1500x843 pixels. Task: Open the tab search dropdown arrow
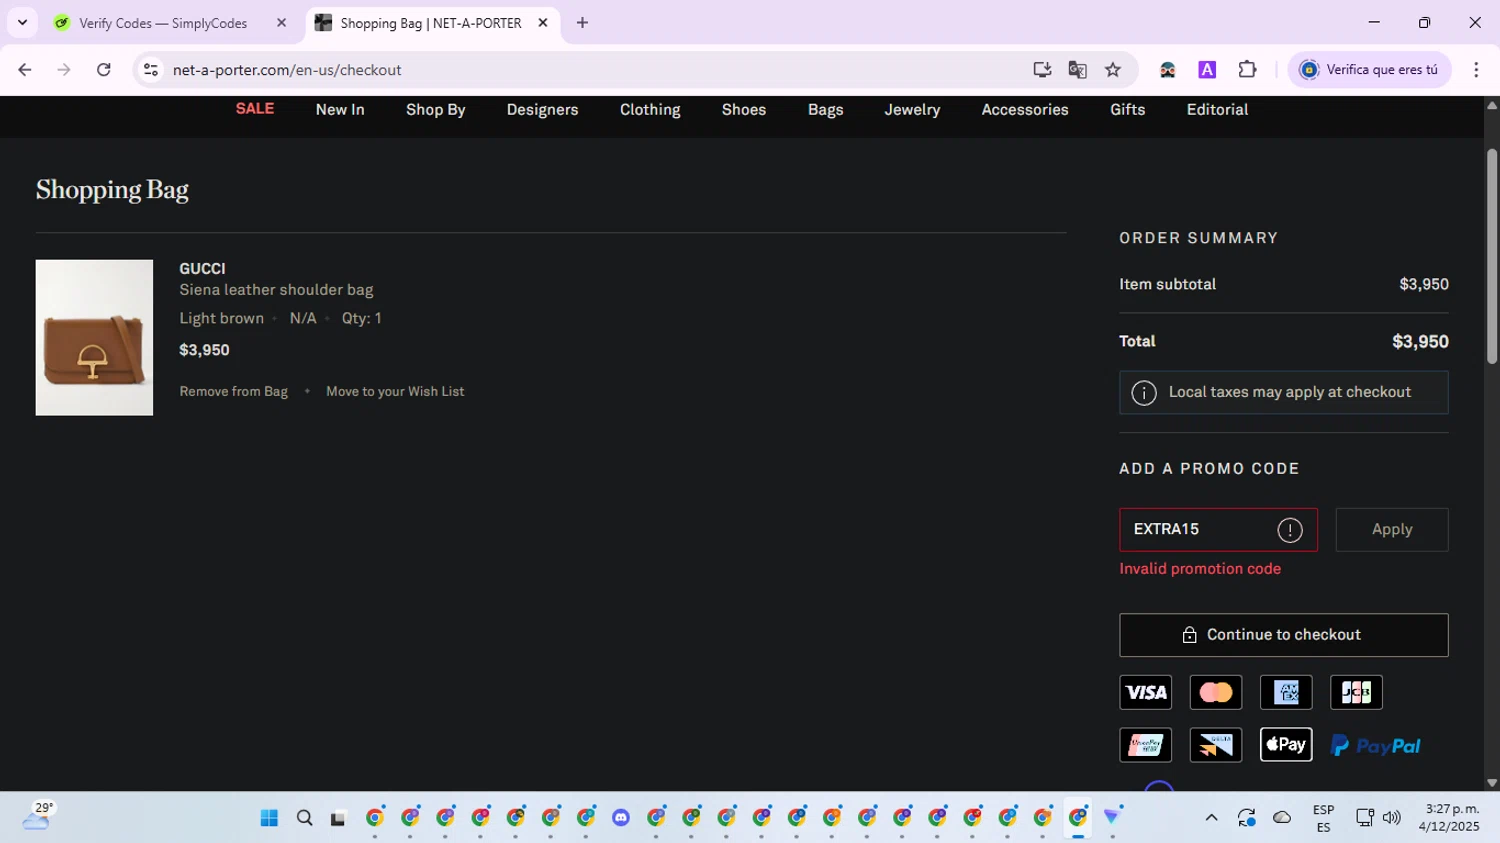pos(22,22)
